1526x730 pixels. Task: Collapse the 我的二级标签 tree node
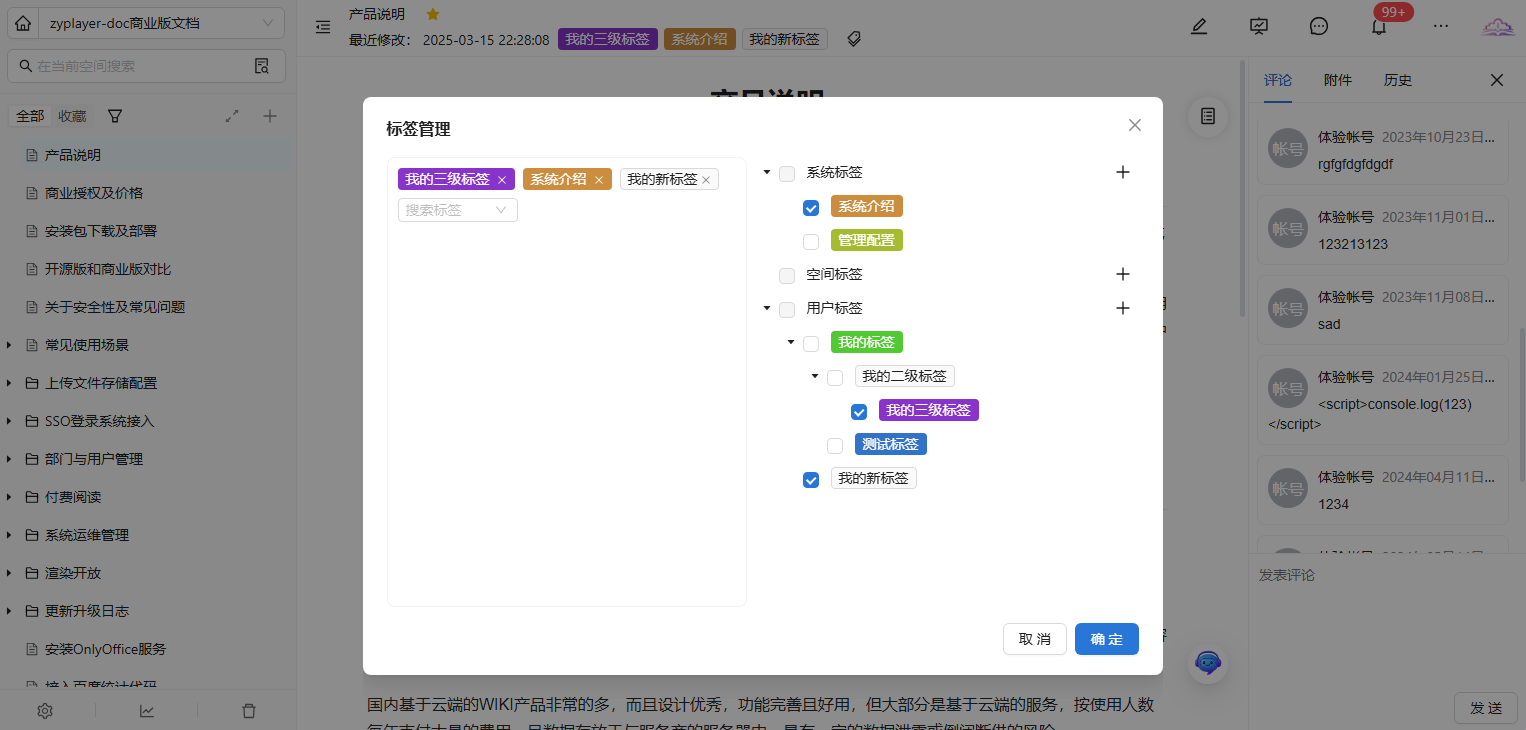click(815, 377)
